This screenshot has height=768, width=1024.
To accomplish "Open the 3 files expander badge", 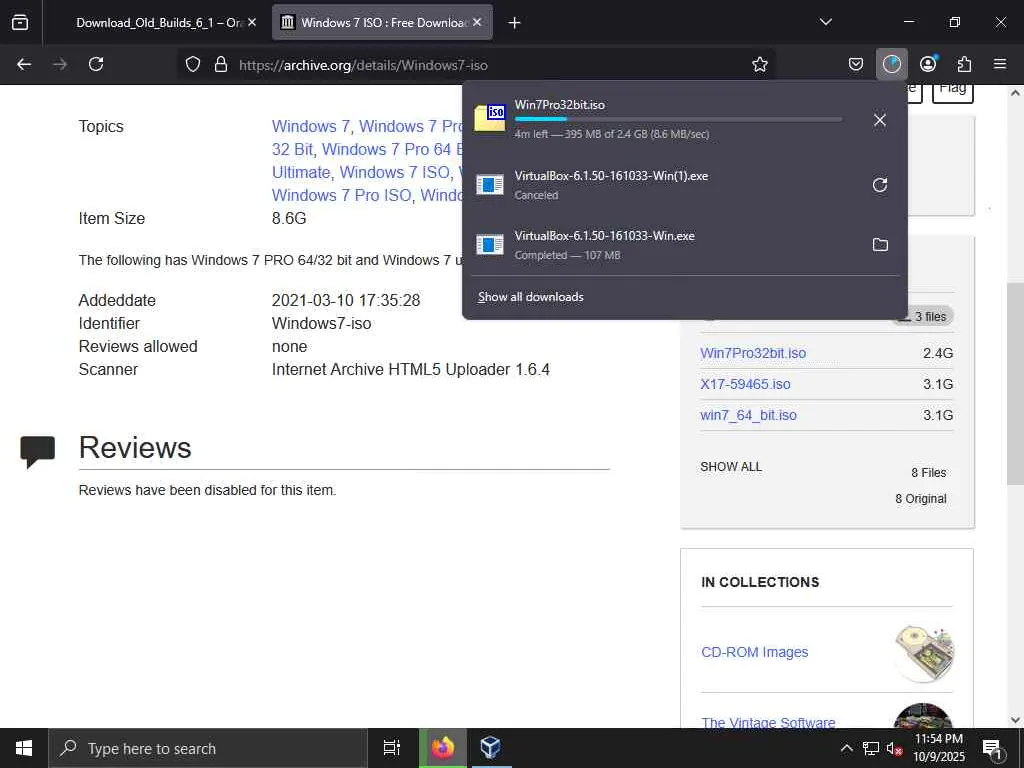I will [x=922, y=316].
